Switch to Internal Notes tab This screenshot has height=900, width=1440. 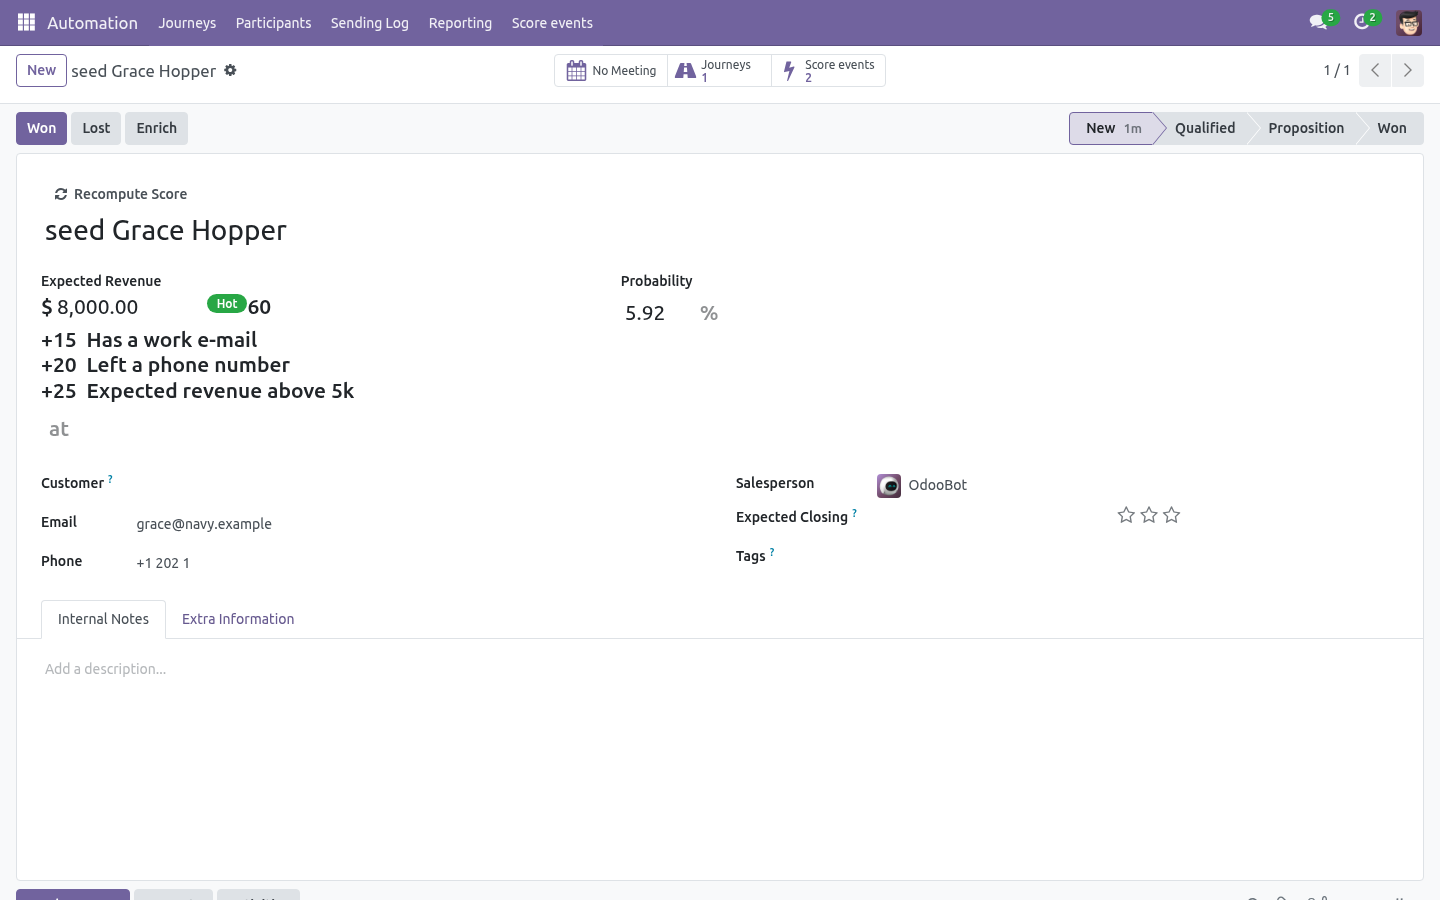pyautogui.click(x=103, y=619)
